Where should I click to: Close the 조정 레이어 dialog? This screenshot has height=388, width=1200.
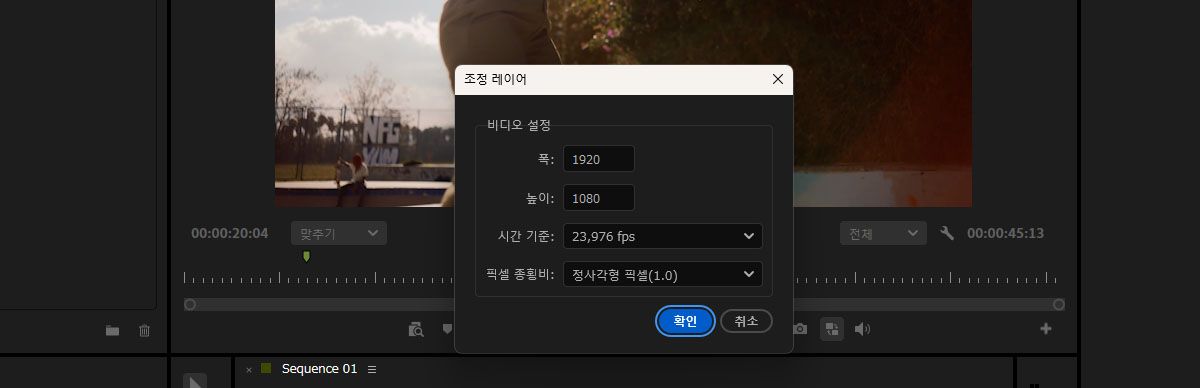777,79
